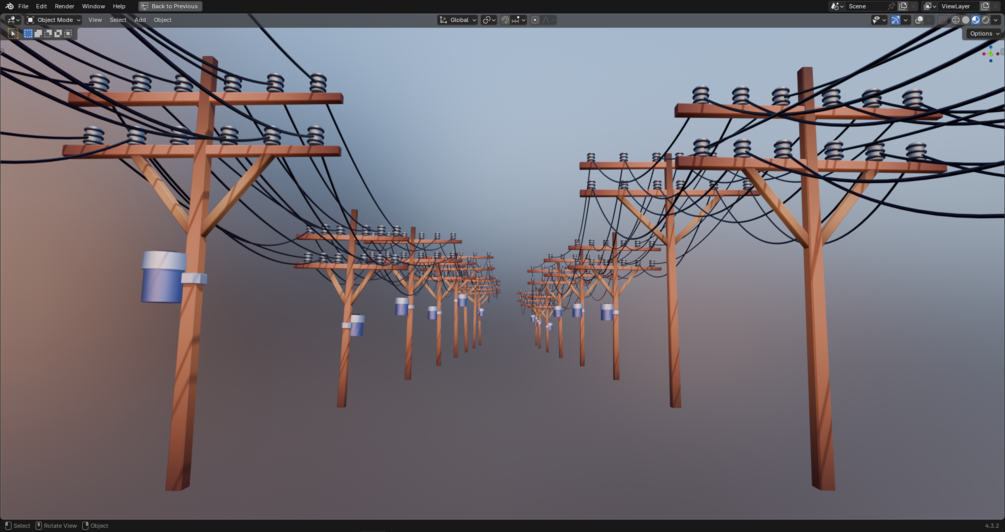Open the snapping options dropdown

519,20
